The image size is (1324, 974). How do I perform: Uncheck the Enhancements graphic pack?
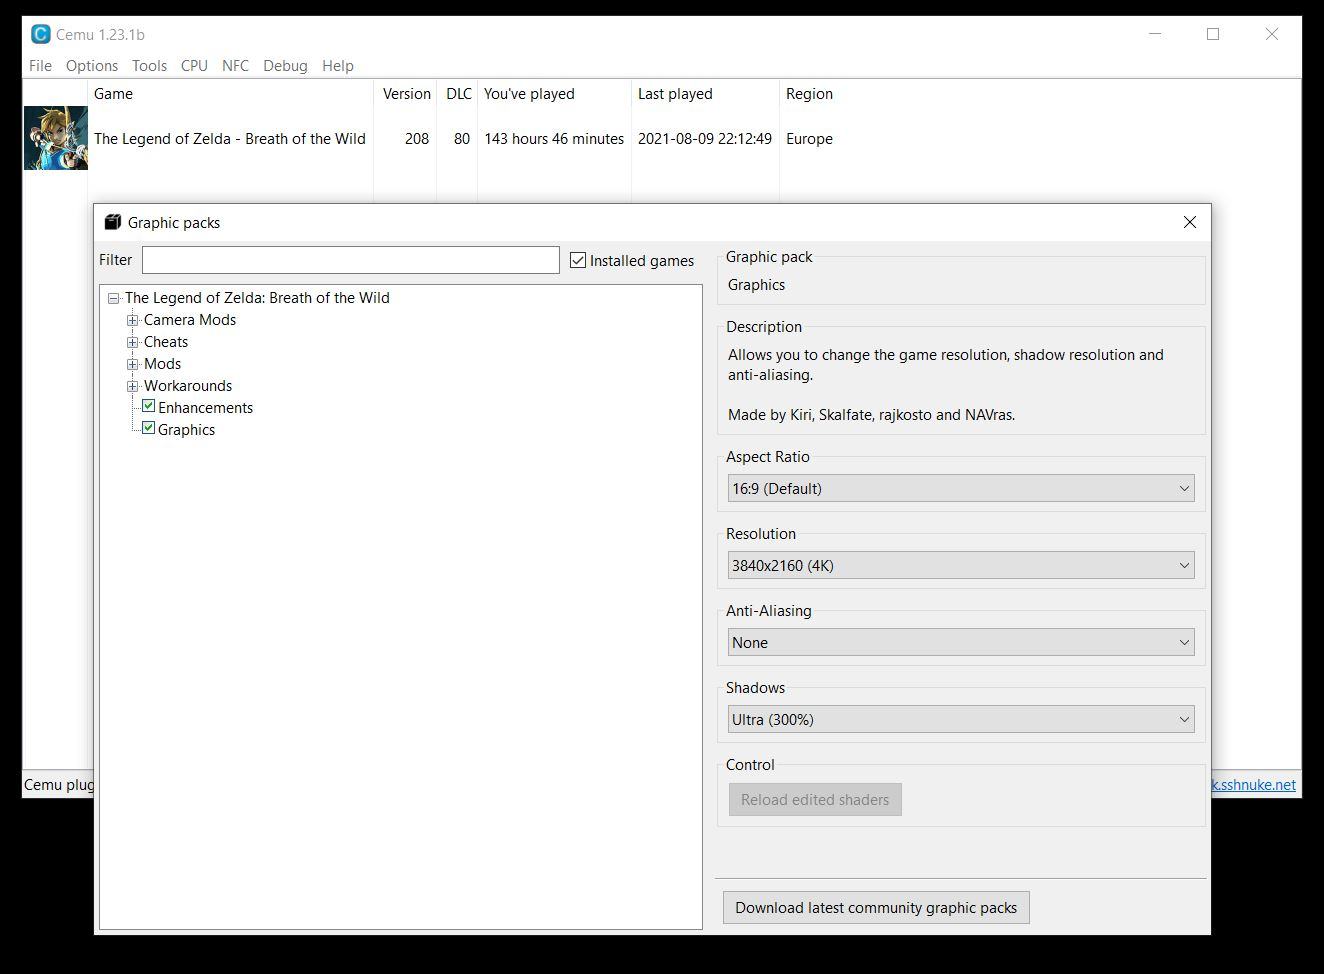point(148,406)
